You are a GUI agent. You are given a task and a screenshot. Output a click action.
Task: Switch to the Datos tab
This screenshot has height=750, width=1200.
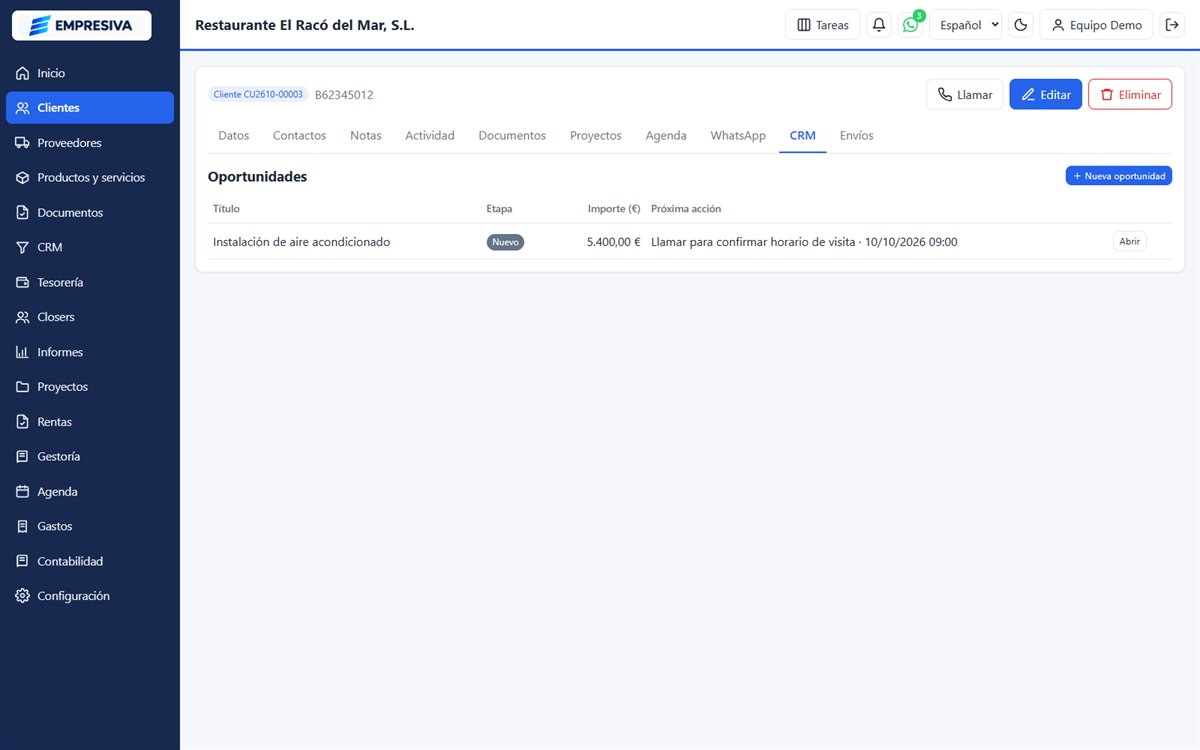point(233,136)
